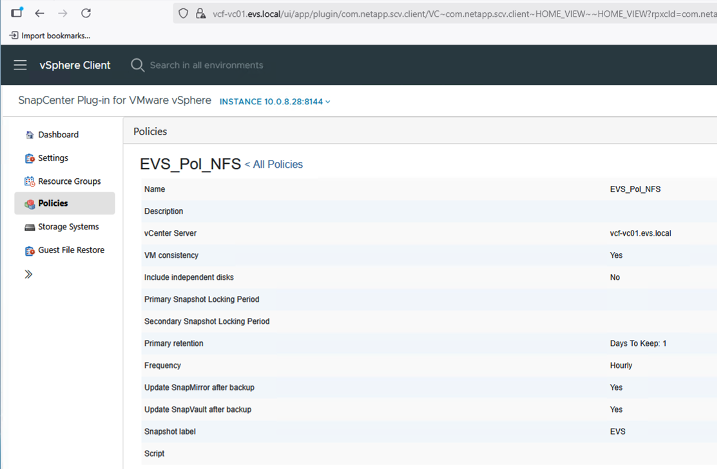Open the hamburger navigation menu

coord(20,65)
